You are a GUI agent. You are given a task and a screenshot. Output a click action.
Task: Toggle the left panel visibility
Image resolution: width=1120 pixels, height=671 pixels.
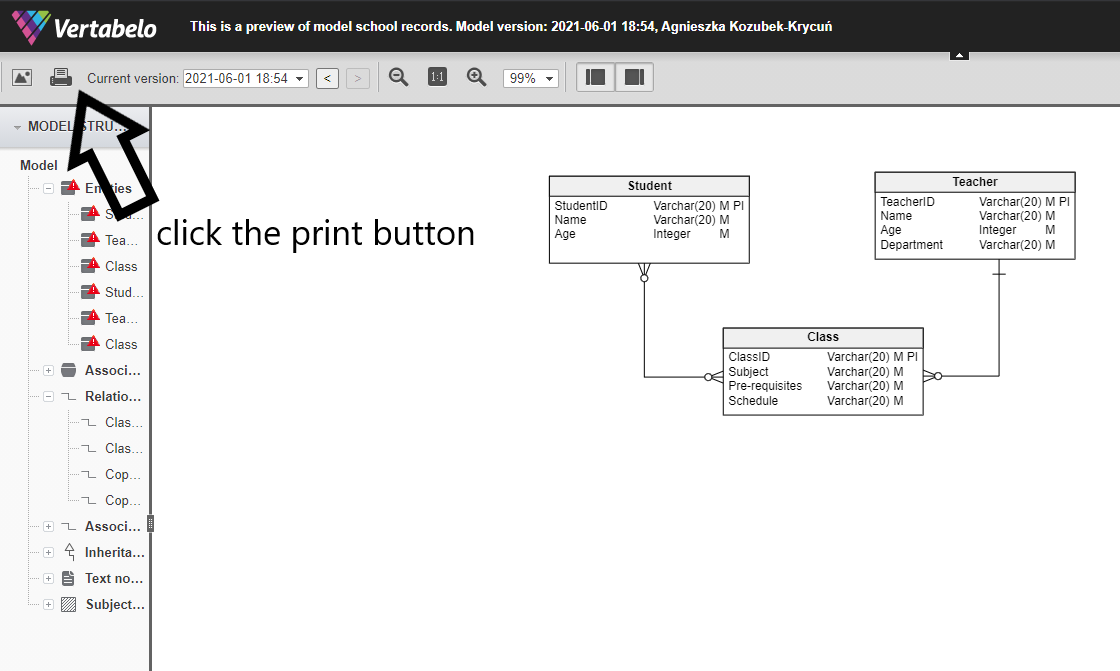[x=596, y=77]
